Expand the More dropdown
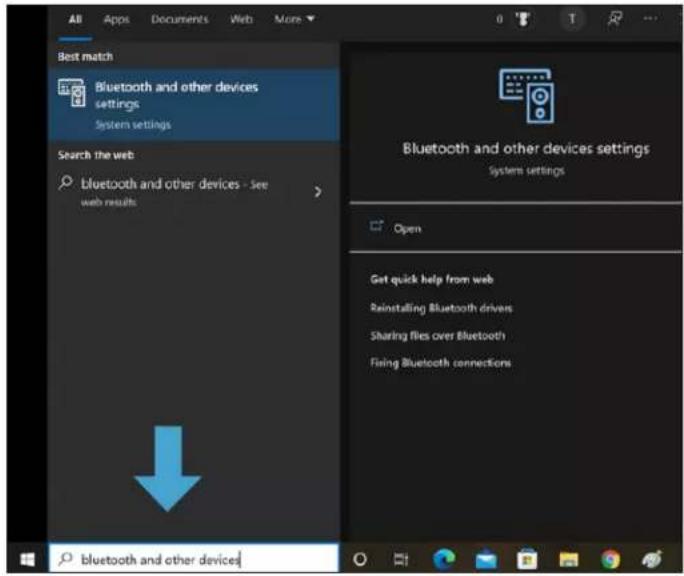Viewport: 684px width, 576px height. pos(294,19)
